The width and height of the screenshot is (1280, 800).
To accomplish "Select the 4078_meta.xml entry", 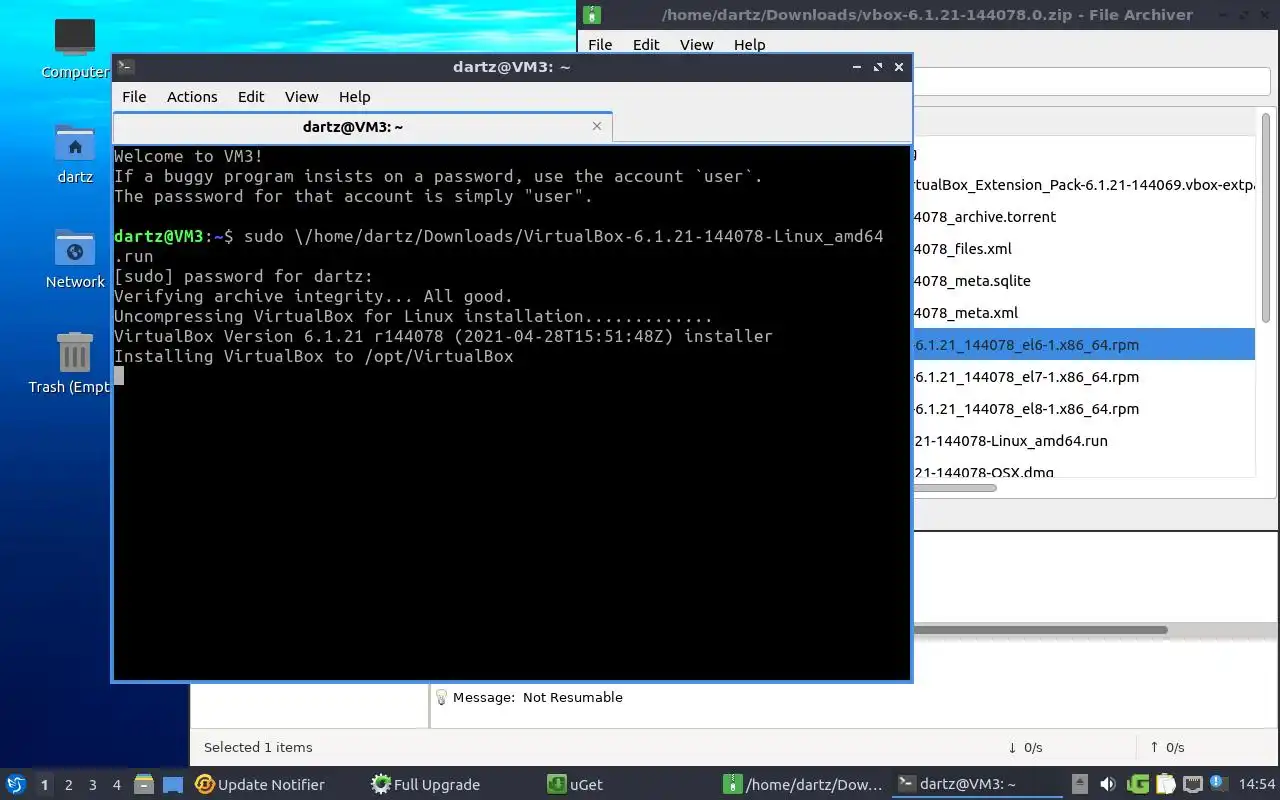I will [1084, 313].
